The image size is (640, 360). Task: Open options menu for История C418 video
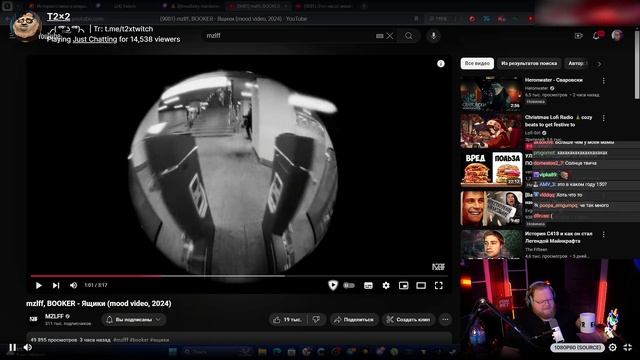(604, 234)
